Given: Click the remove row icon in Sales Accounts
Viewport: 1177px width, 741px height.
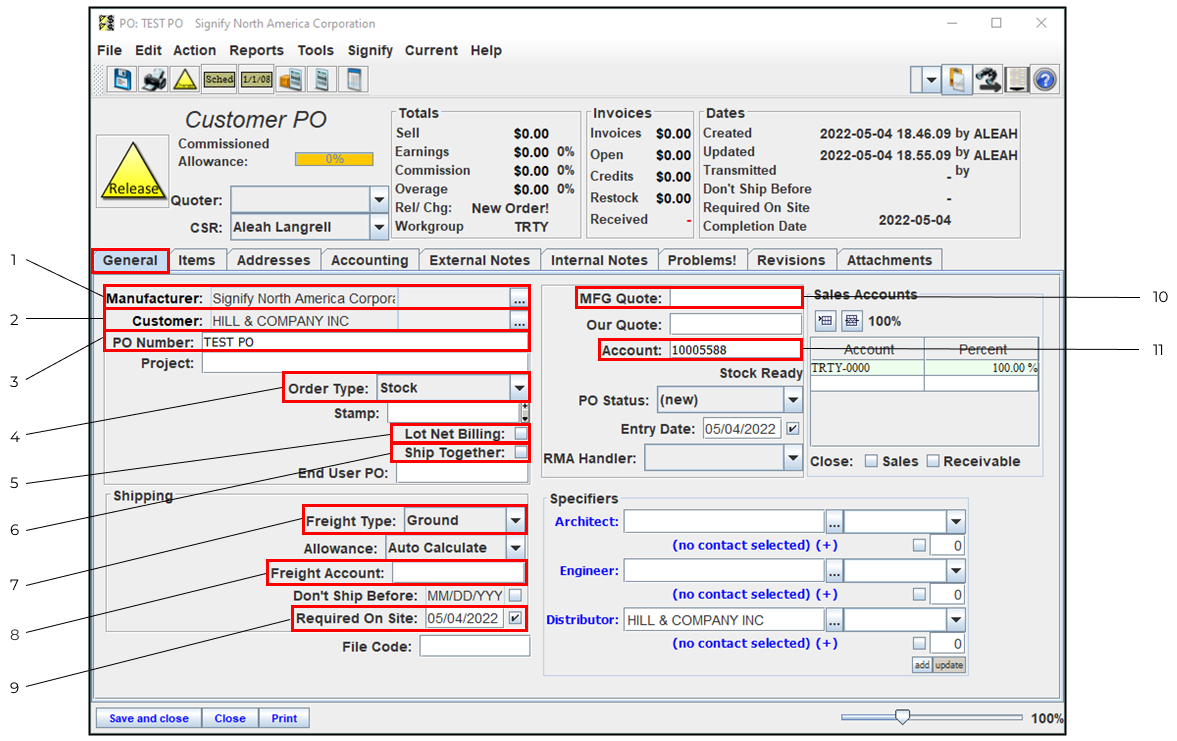Looking at the screenshot, I should click(x=851, y=321).
